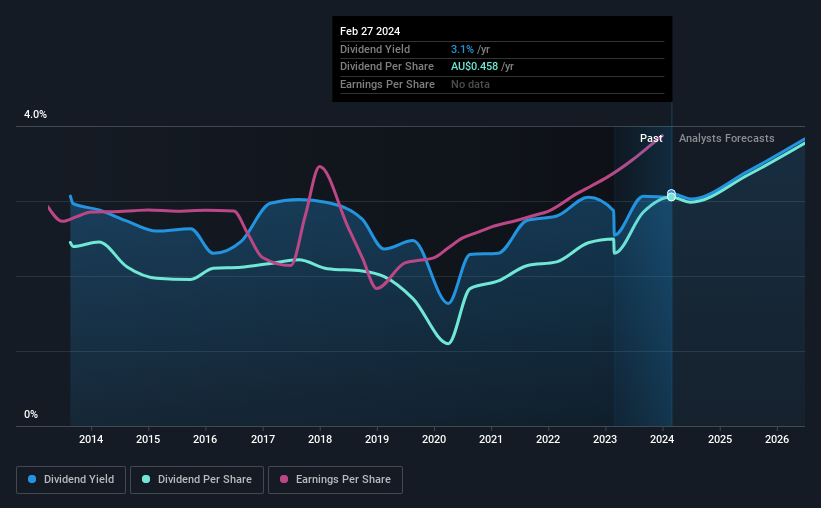The width and height of the screenshot is (821, 508).
Task: Click the 2016 x-axis label
Action: point(205,439)
